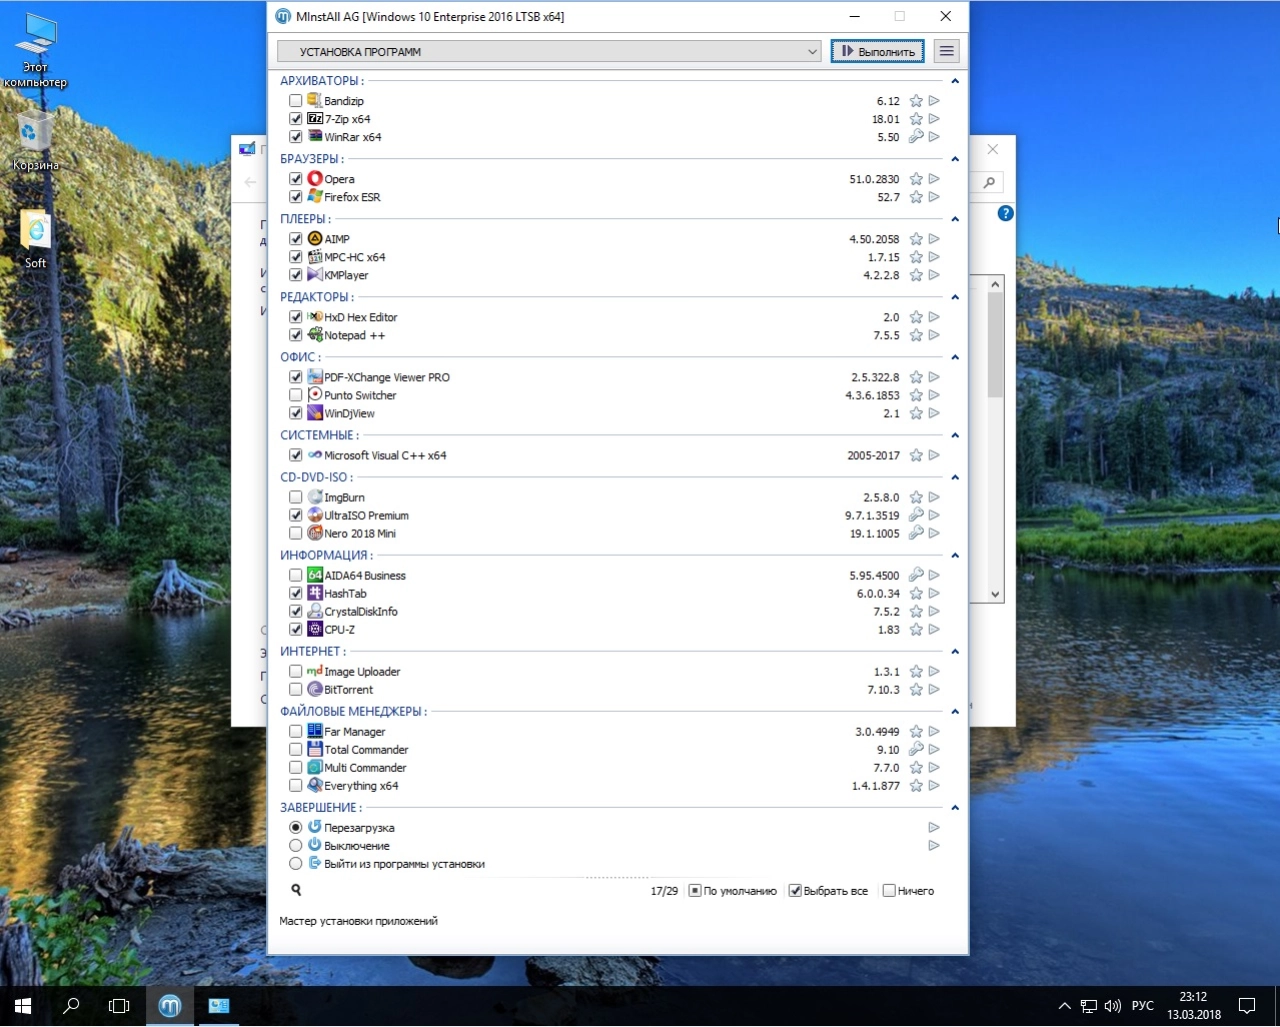This screenshot has height=1027, width=1280.
Task: Open Task View on taskbar
Action: coord(119,1006)
